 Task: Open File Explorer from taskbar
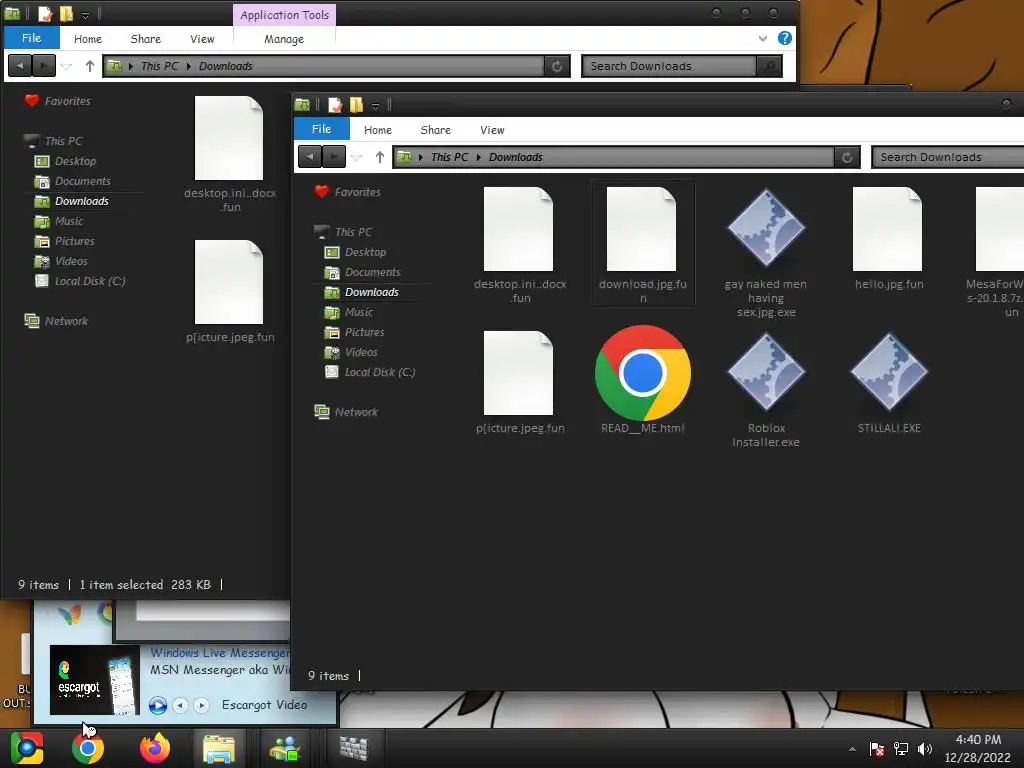pos(219,749)
